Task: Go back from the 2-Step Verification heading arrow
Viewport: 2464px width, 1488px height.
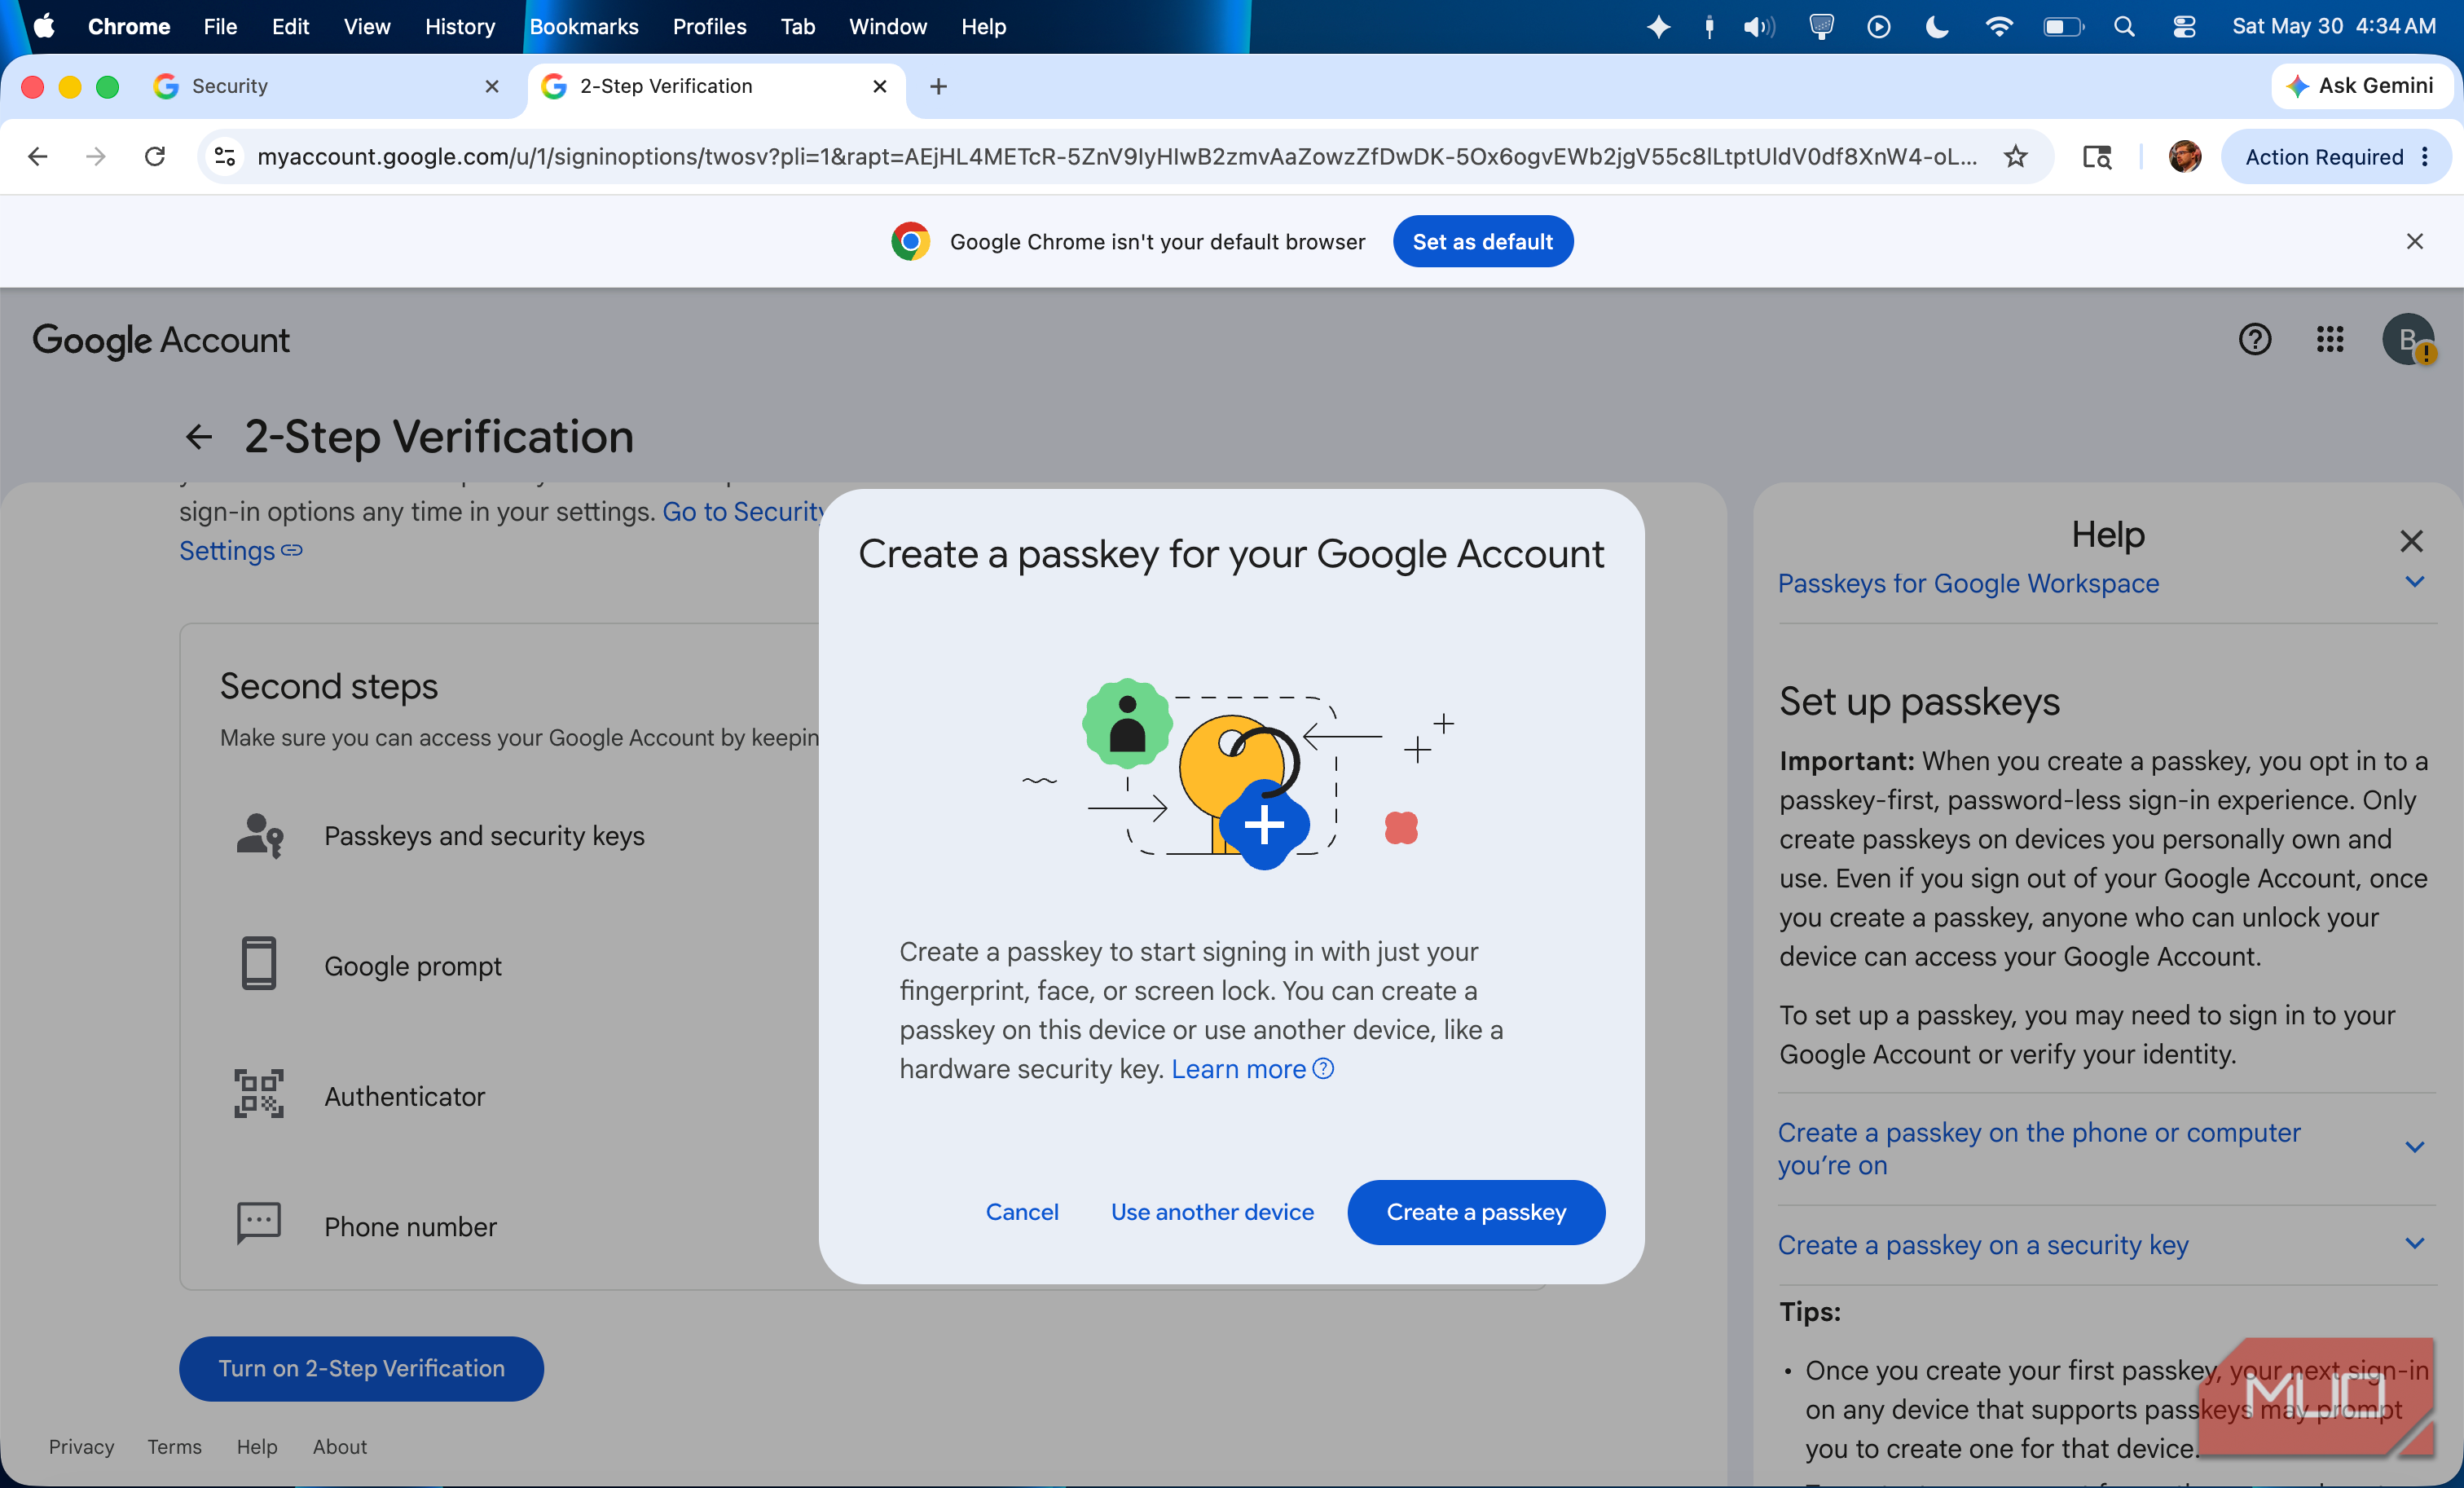Action: pyautogui.click(x=199, y=436)
